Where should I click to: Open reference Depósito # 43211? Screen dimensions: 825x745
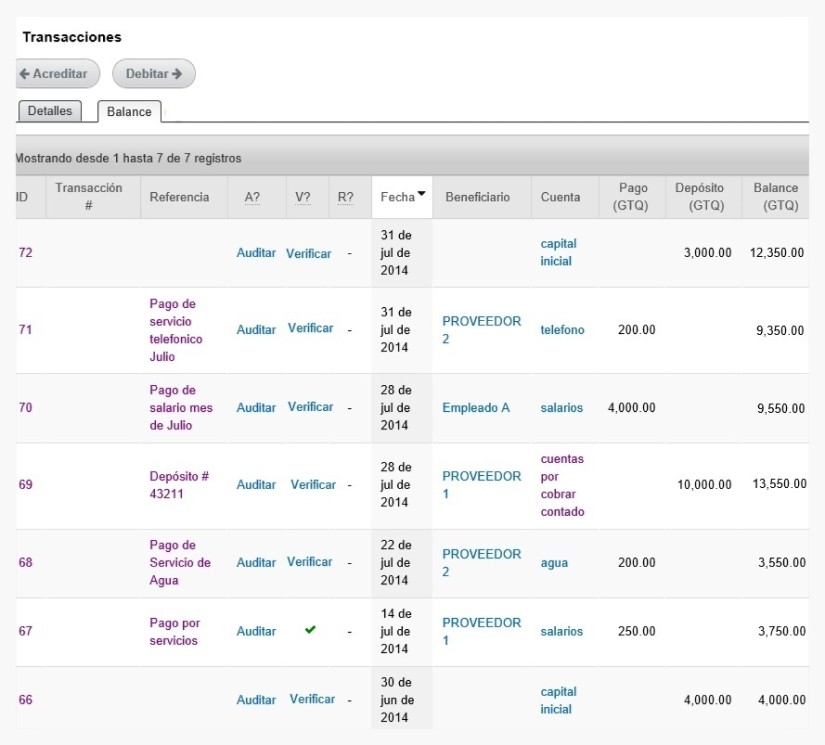point(179,485)
